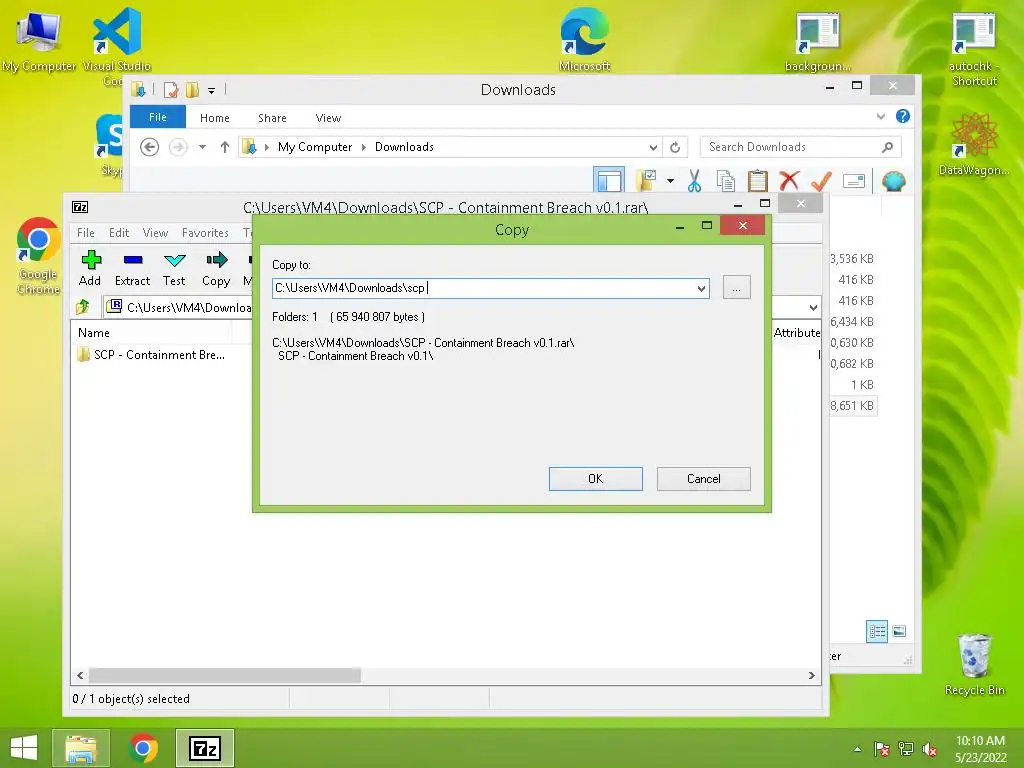Viewport: 1024px width, 768px height.
Task: Open the File tab in Downloads Explorer
Action: click(158, 117)
